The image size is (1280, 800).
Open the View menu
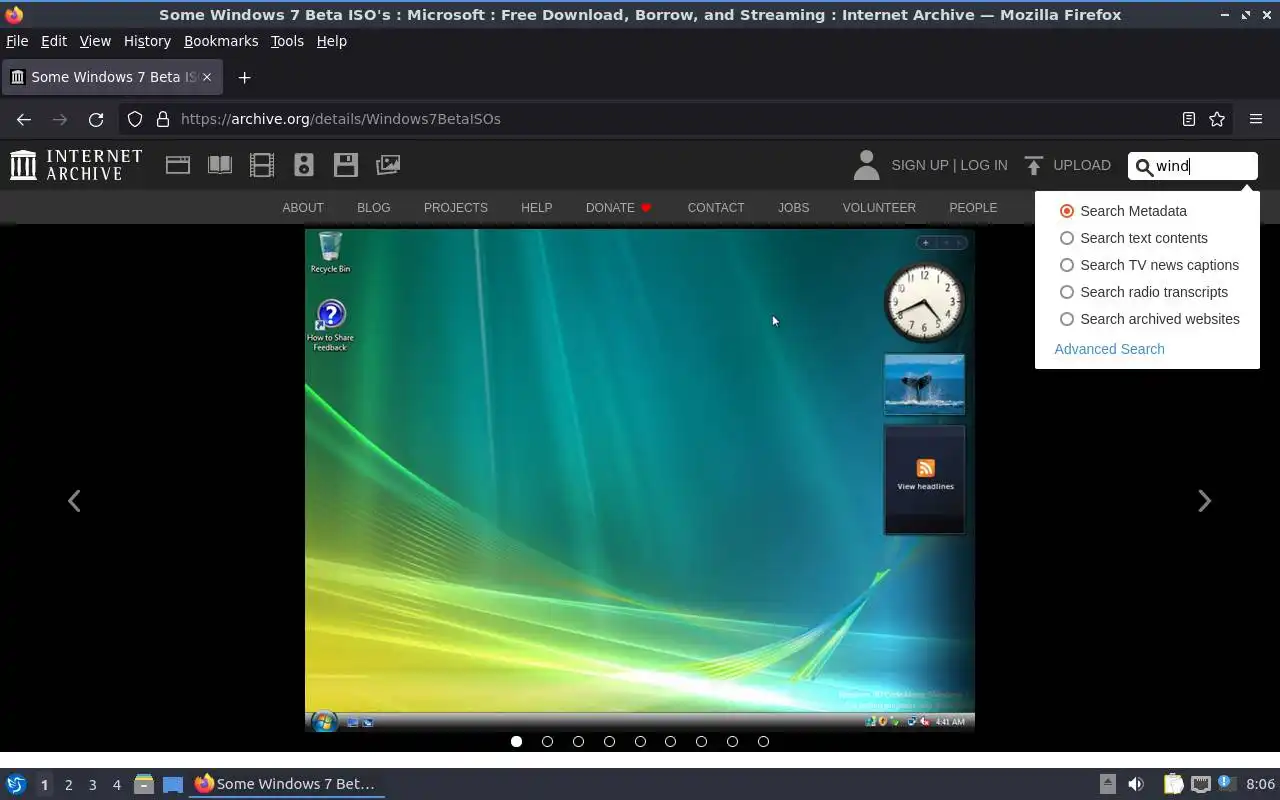(x=95, y=41)
